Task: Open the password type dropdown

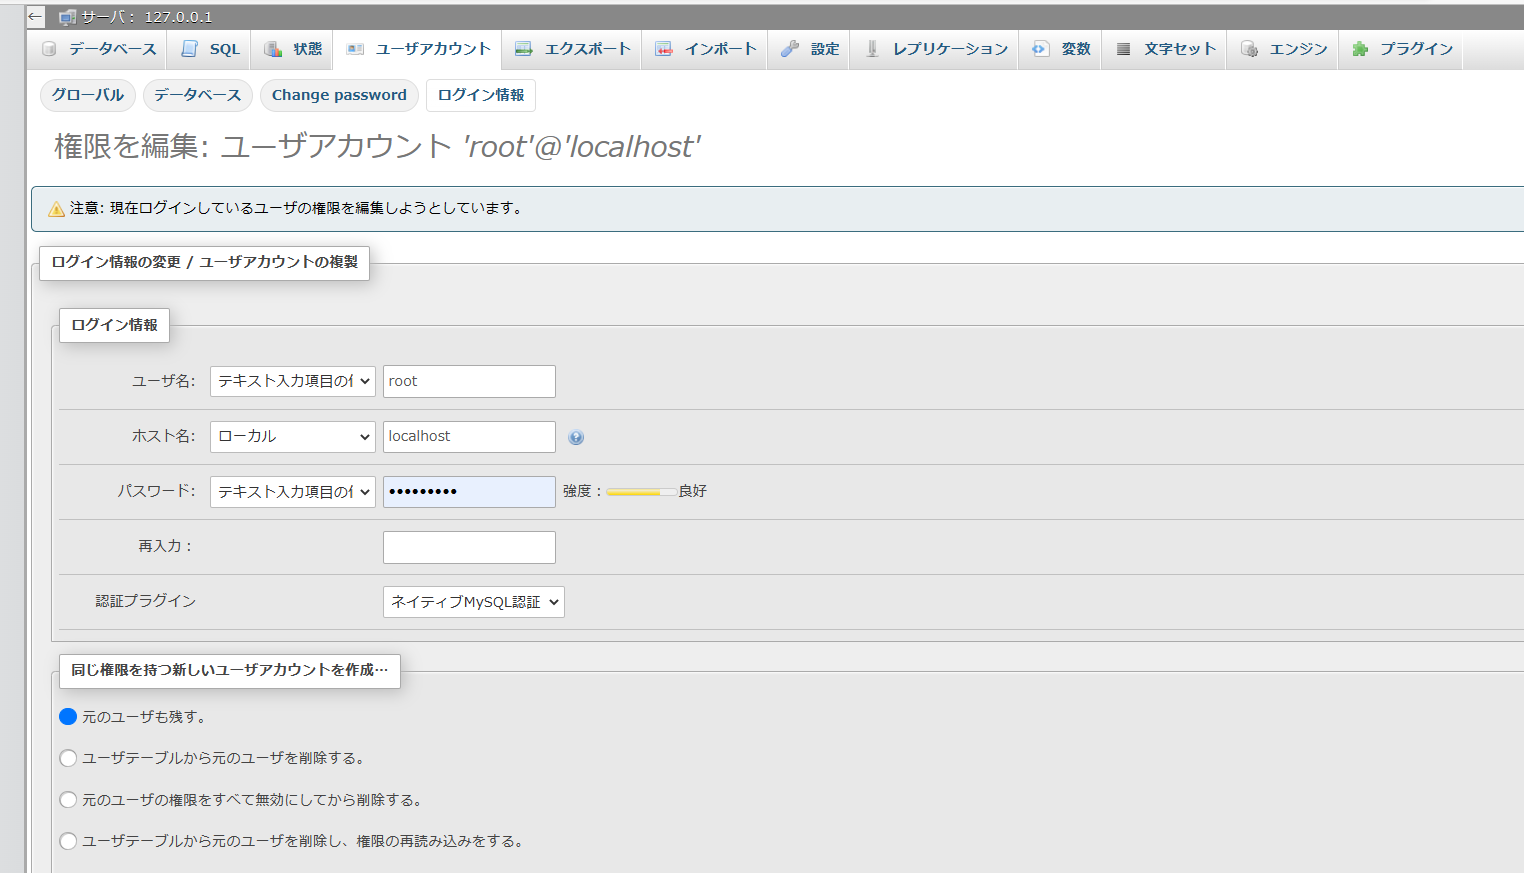Action: [x=293, y=492]
